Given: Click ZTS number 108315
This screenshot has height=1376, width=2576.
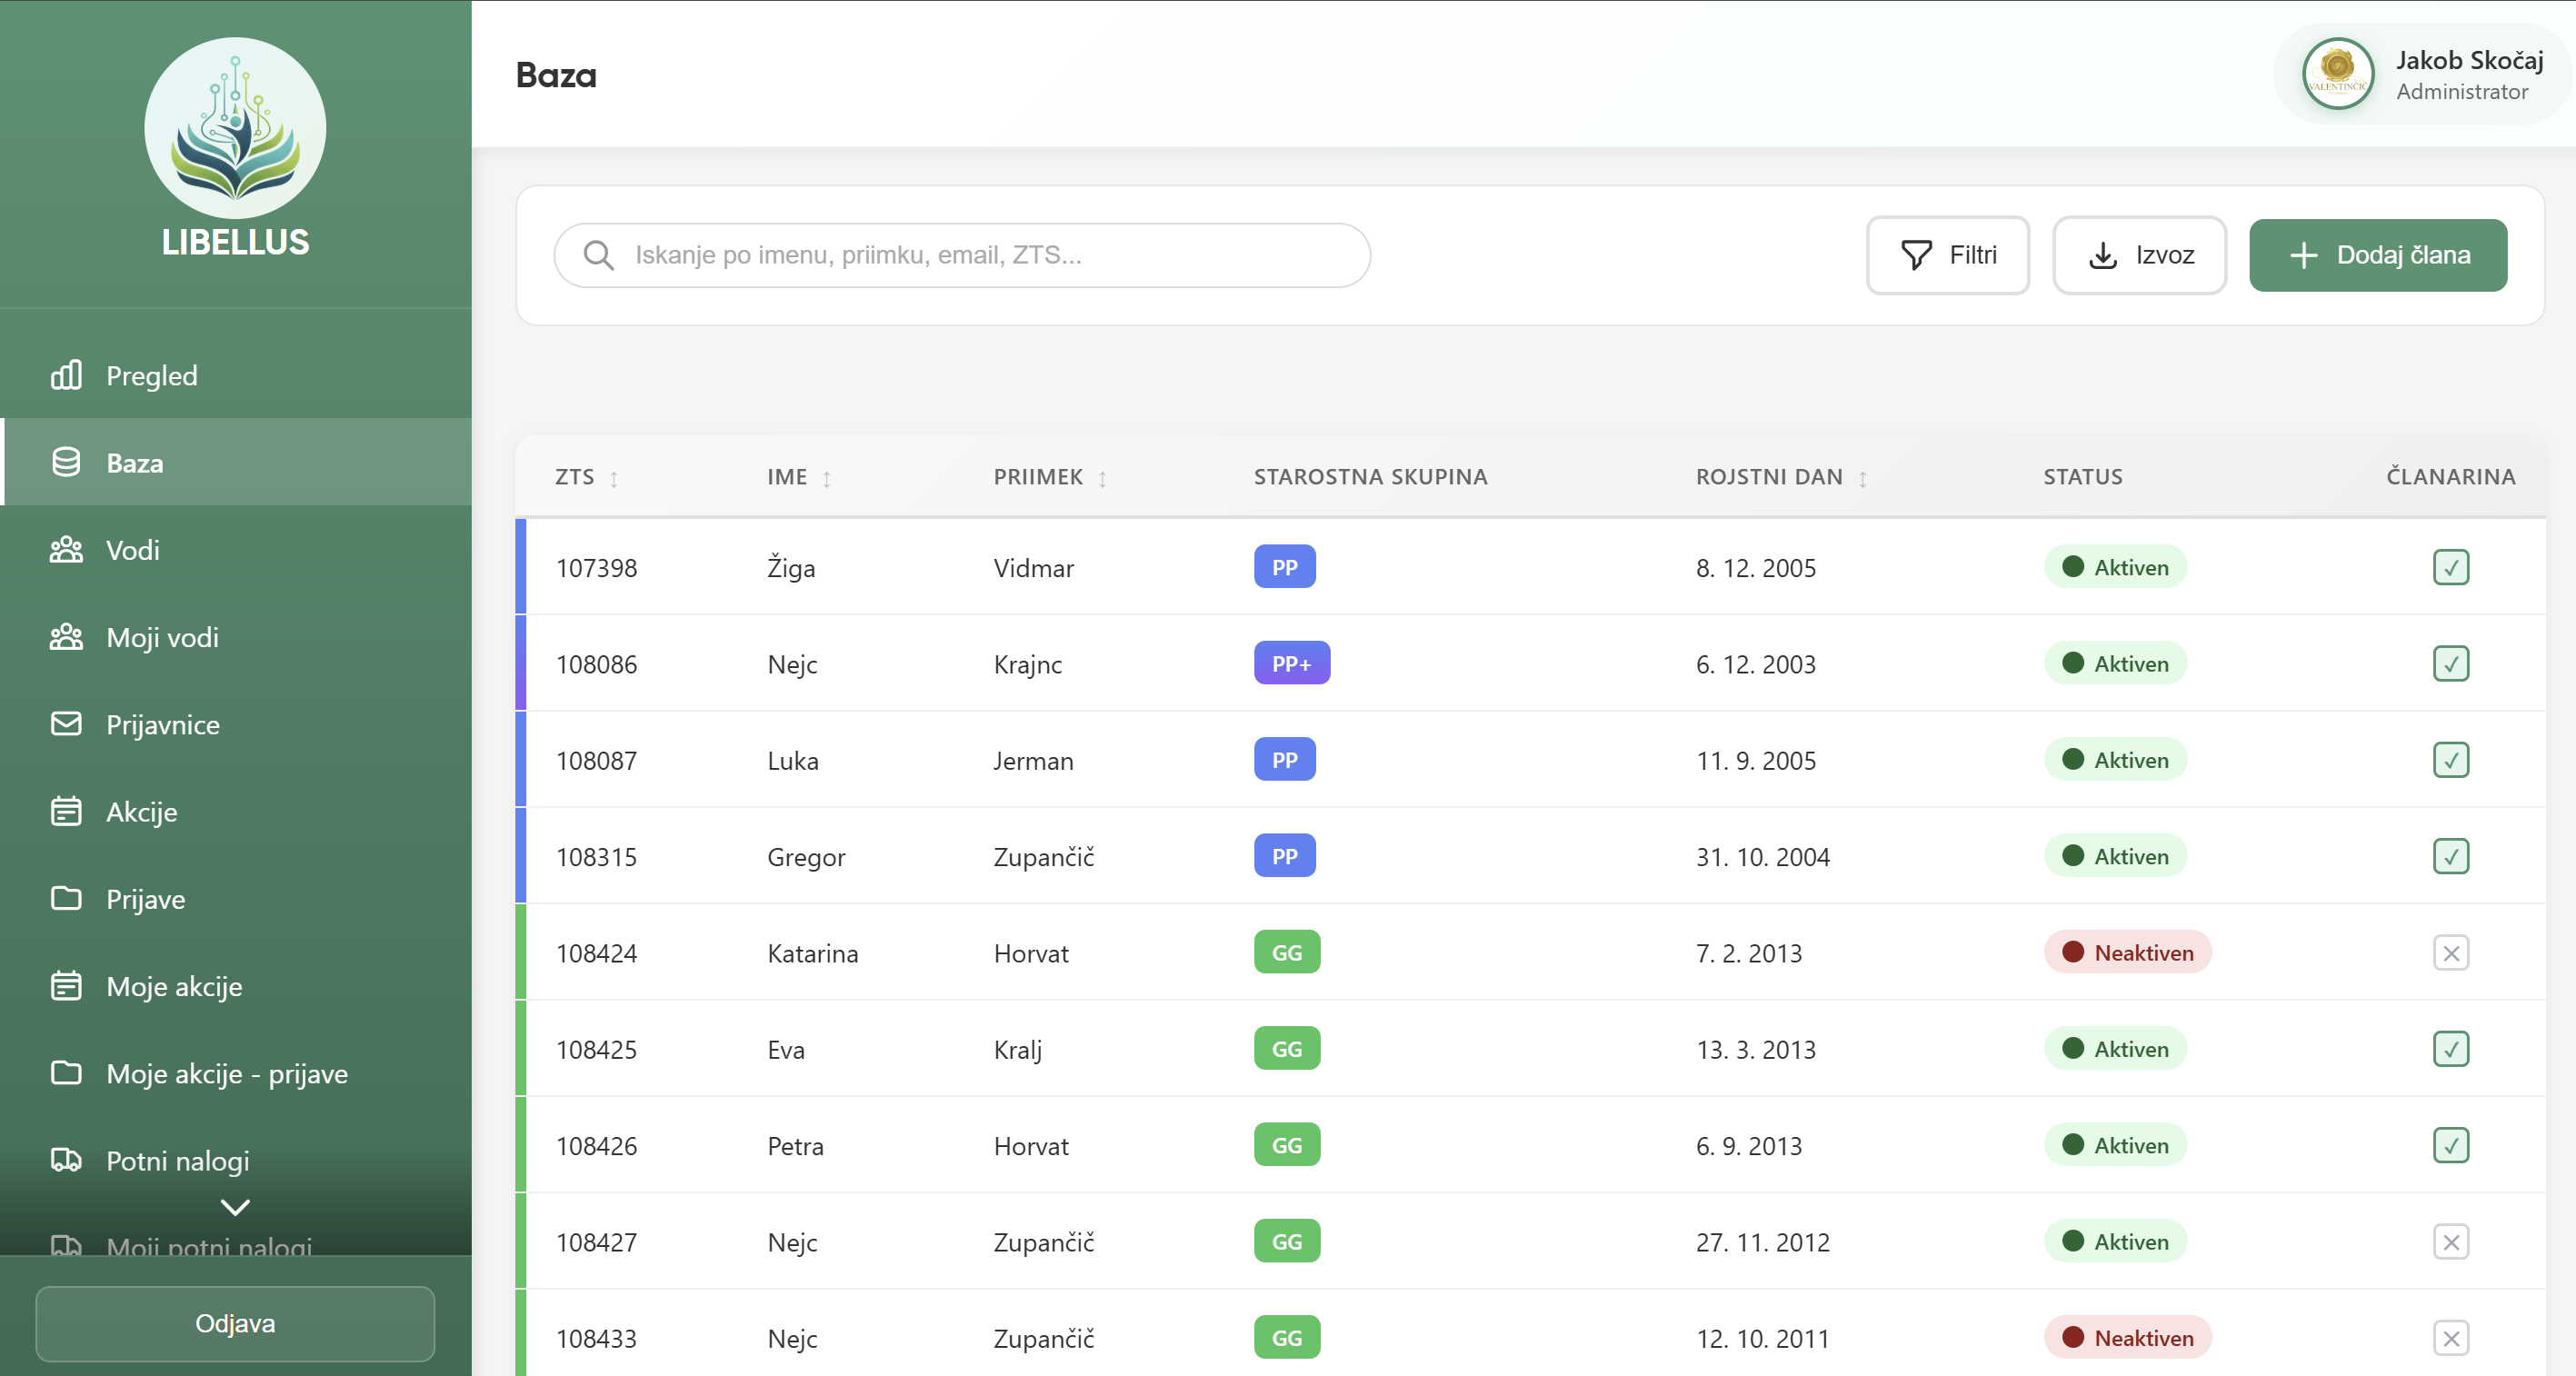Looking at the screenshot, I should (x=596, y=857).
